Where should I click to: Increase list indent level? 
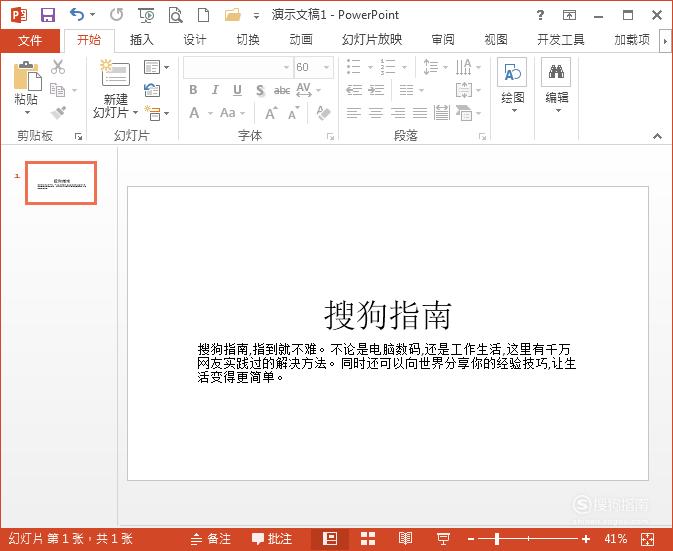pyautogui.click(x=376, y=90)
